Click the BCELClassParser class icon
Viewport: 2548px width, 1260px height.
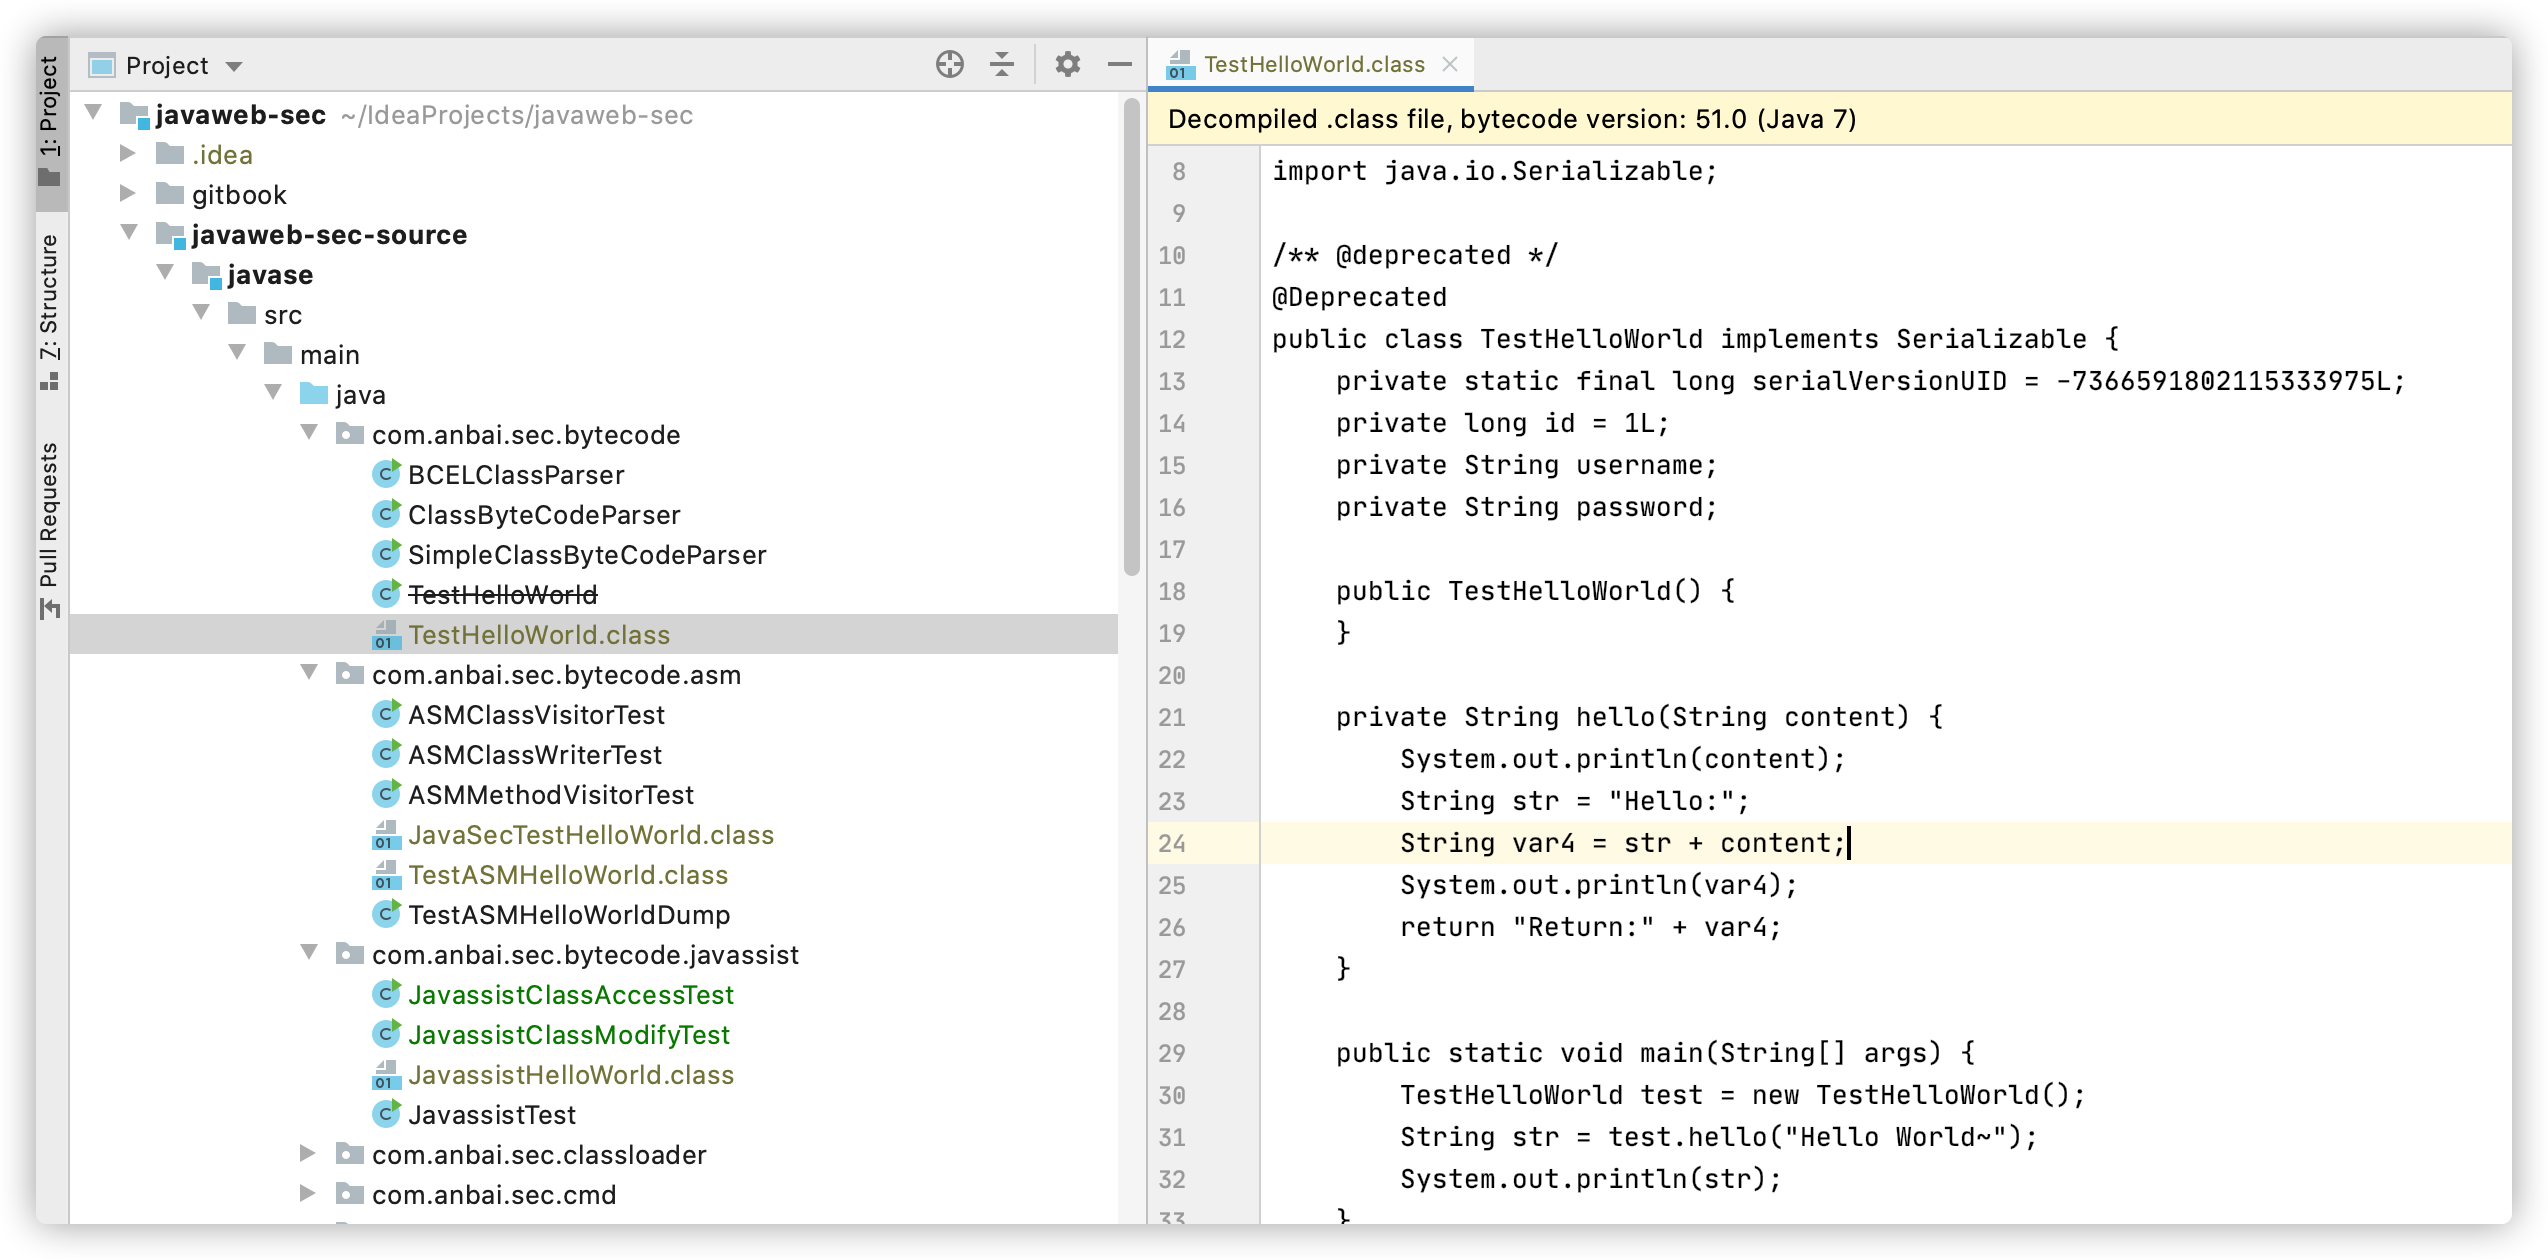386,475
